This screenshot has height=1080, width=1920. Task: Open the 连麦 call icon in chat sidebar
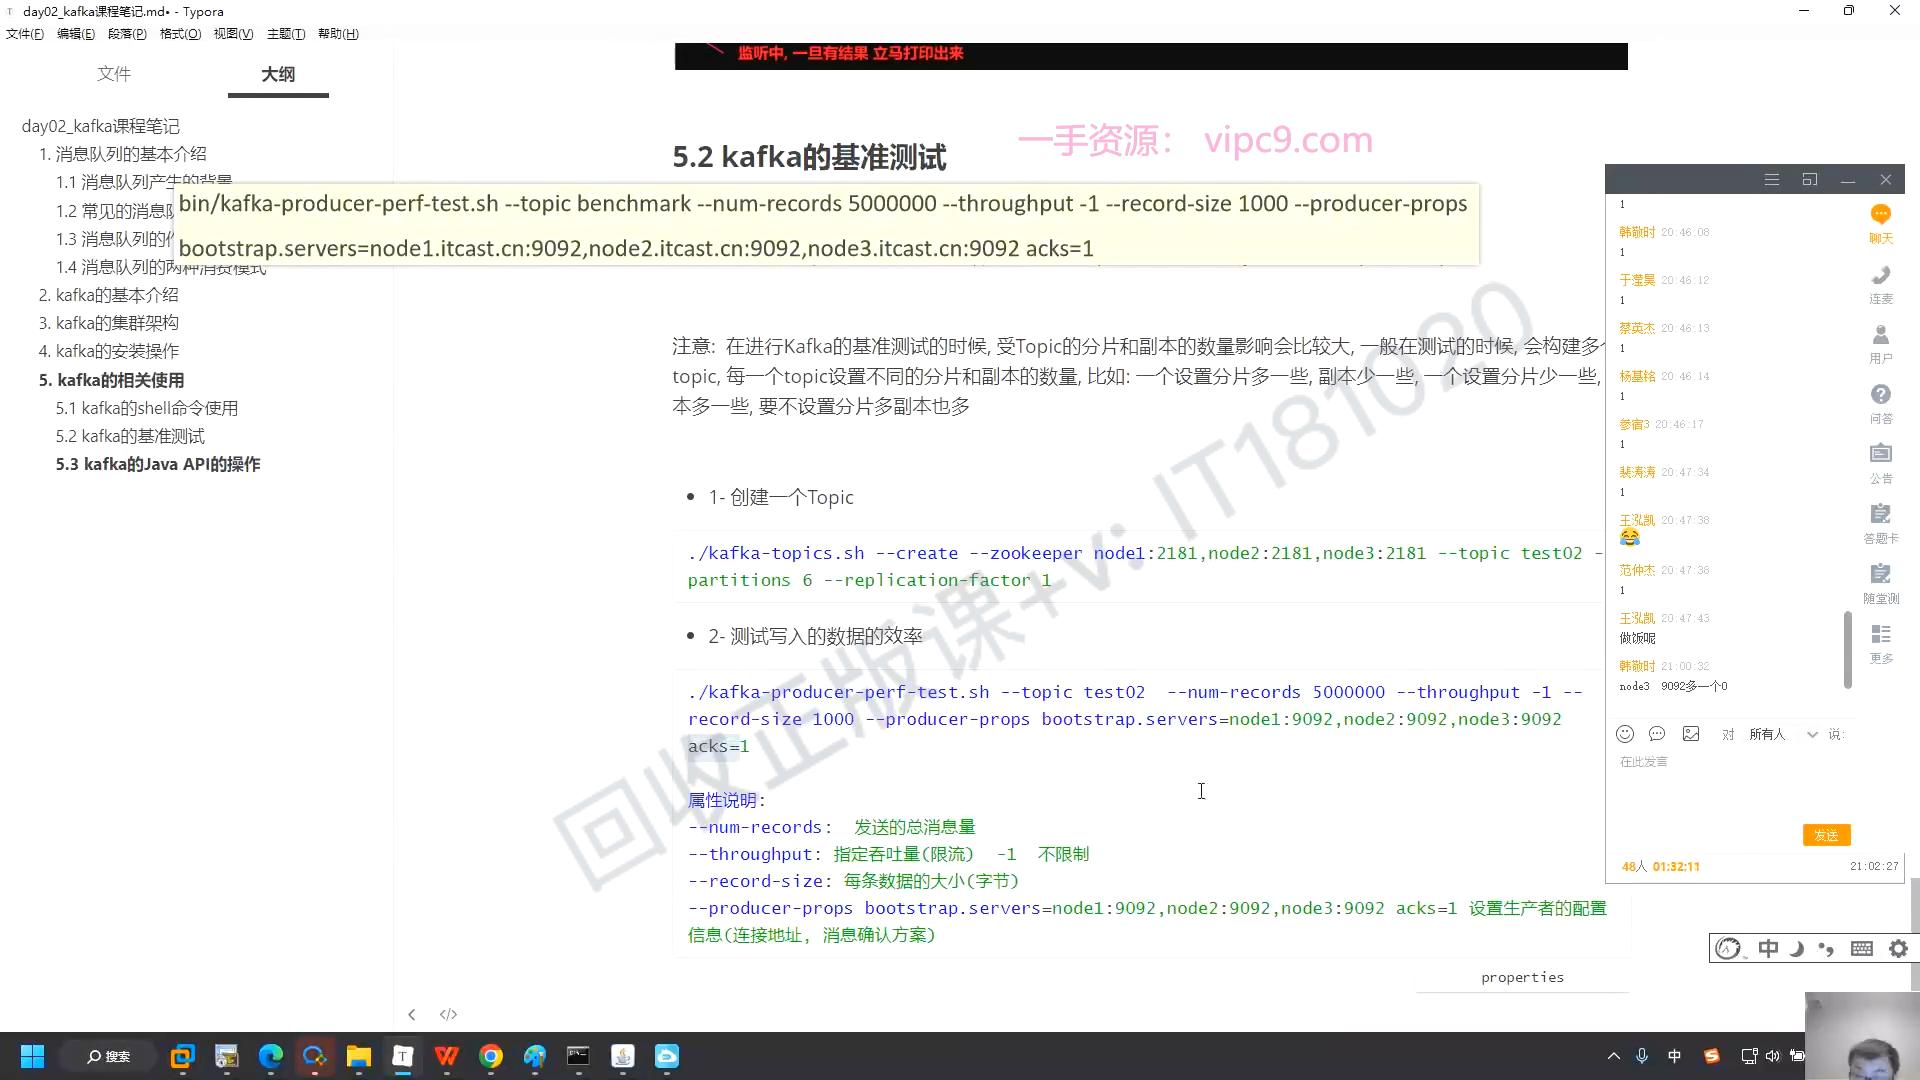(x=1880, y=282)
